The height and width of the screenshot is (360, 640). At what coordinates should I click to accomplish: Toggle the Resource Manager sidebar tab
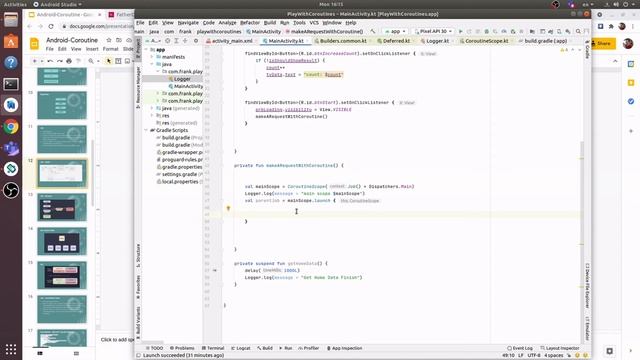(138, 87)
